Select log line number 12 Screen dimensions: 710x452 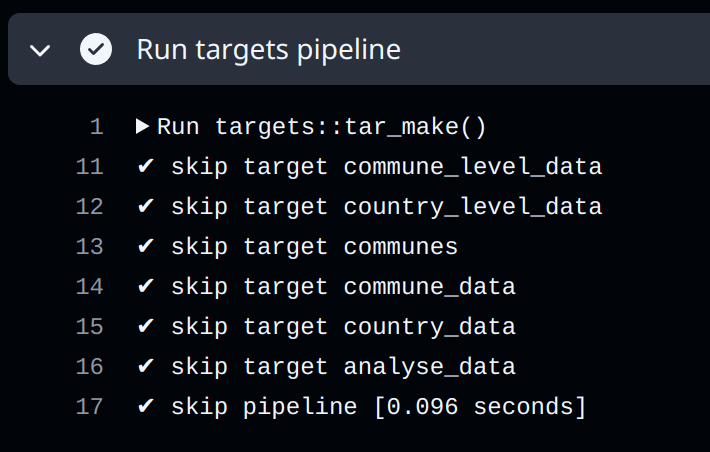click(90, 207)
